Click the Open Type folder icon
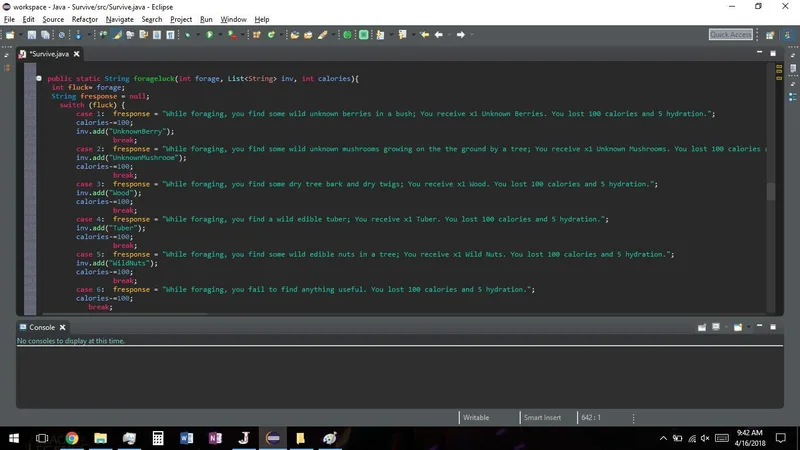800x450 pixels. (294, 35)
